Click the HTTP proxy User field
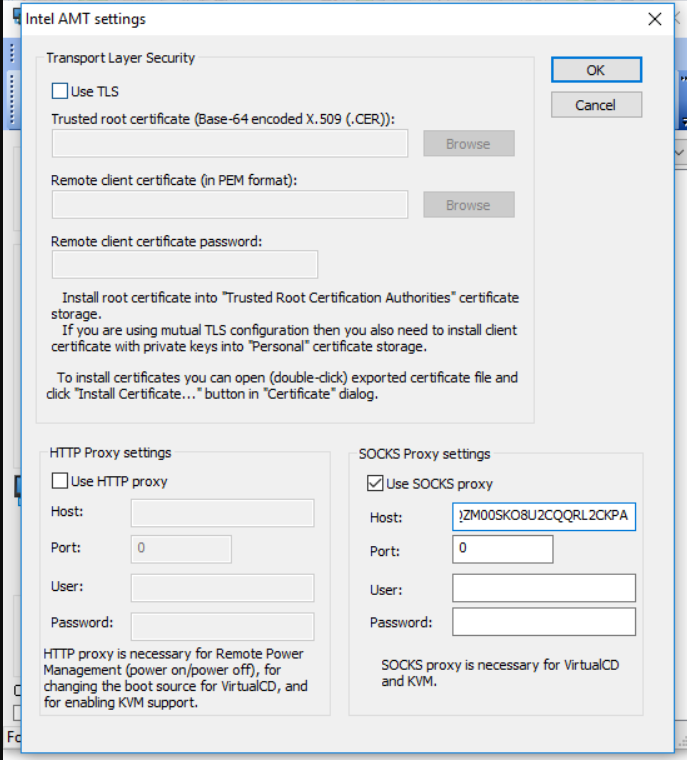This screenshot has width=687, height=760. (x=222, y=588)
